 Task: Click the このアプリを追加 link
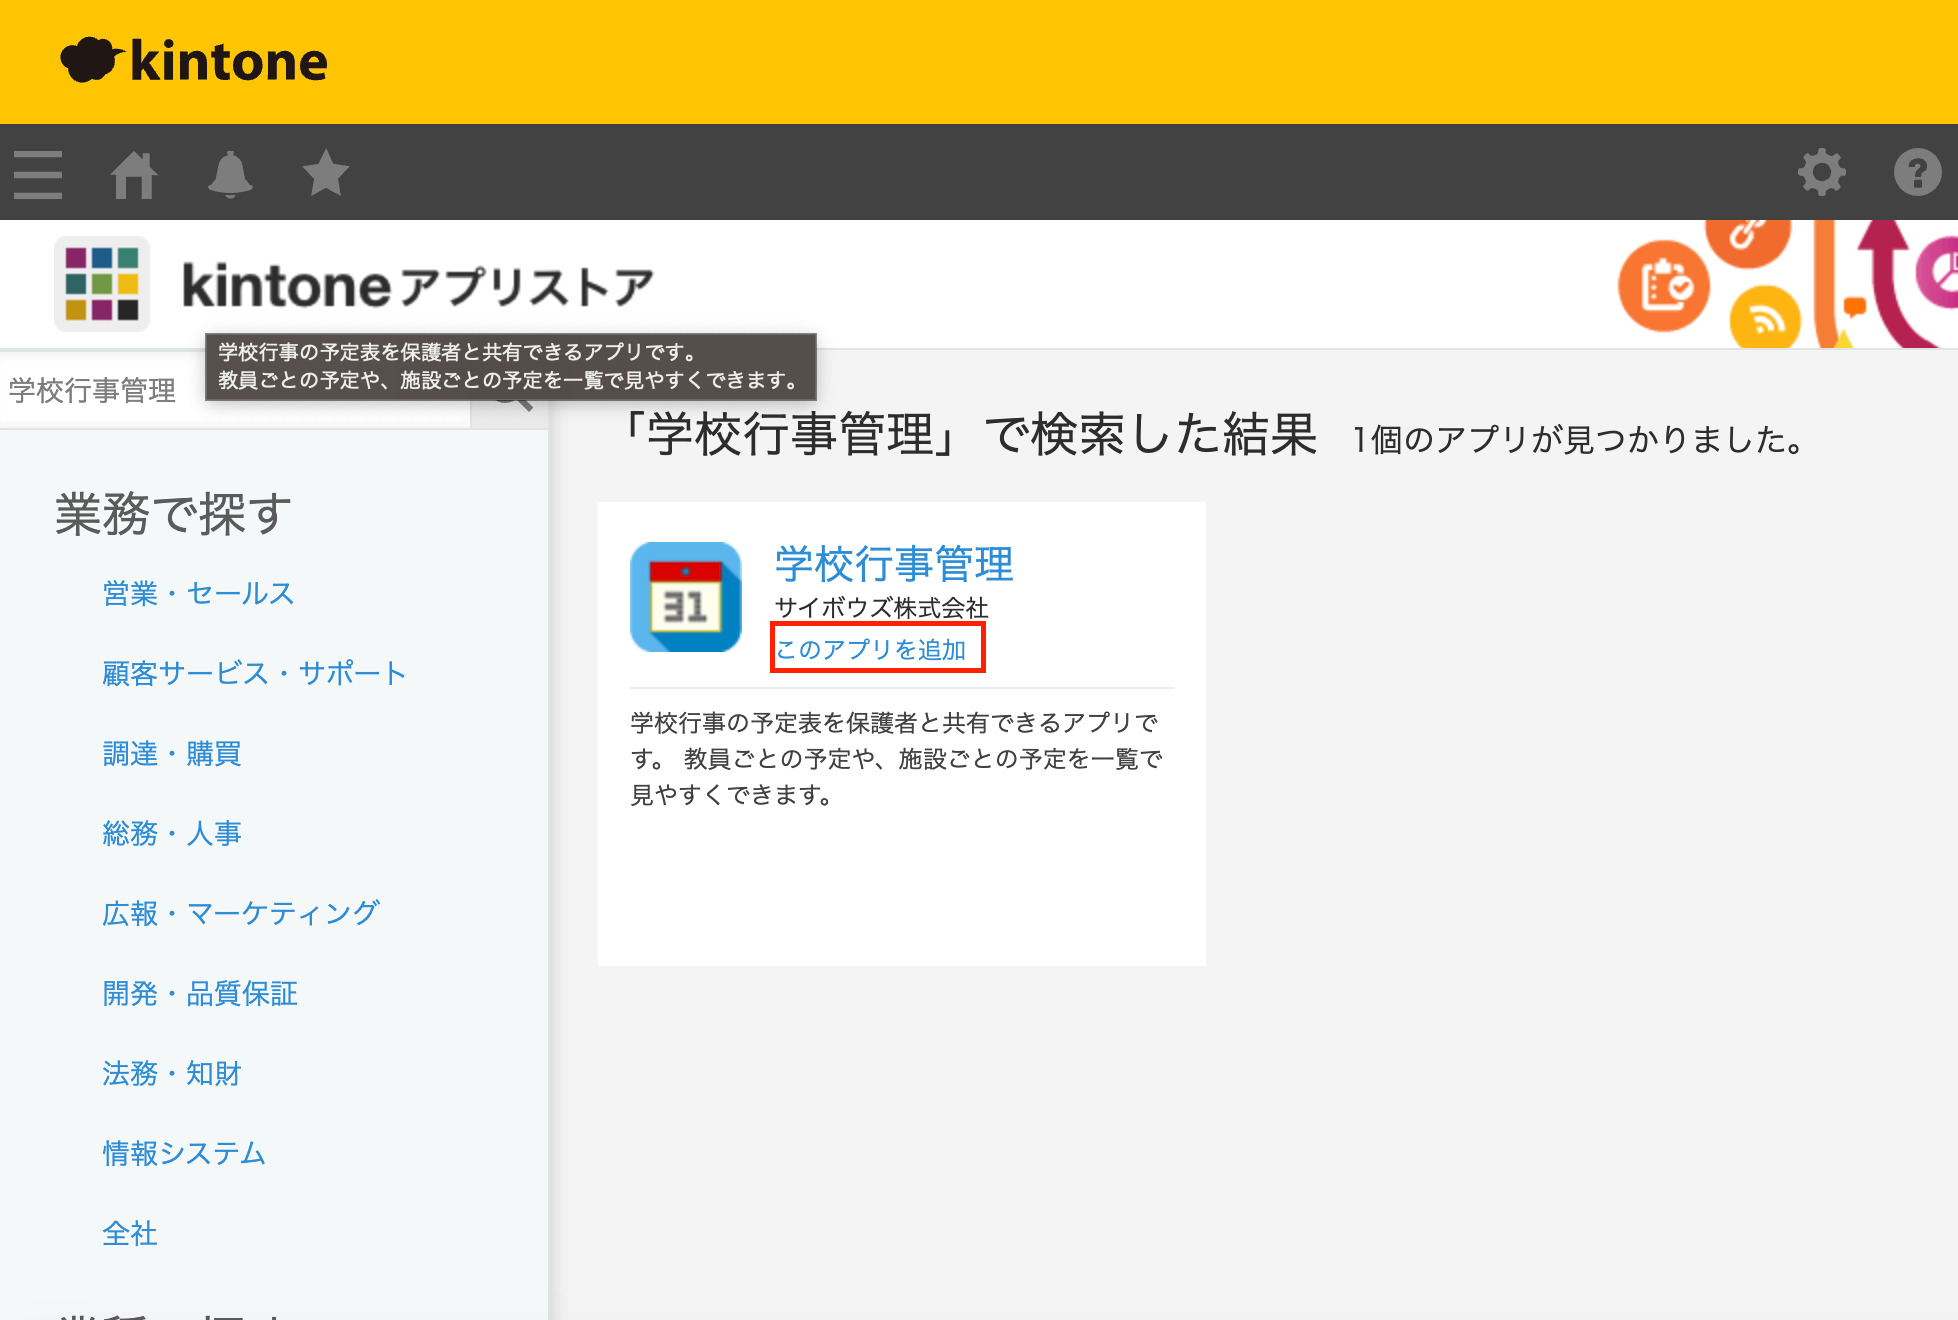[872, 649]
